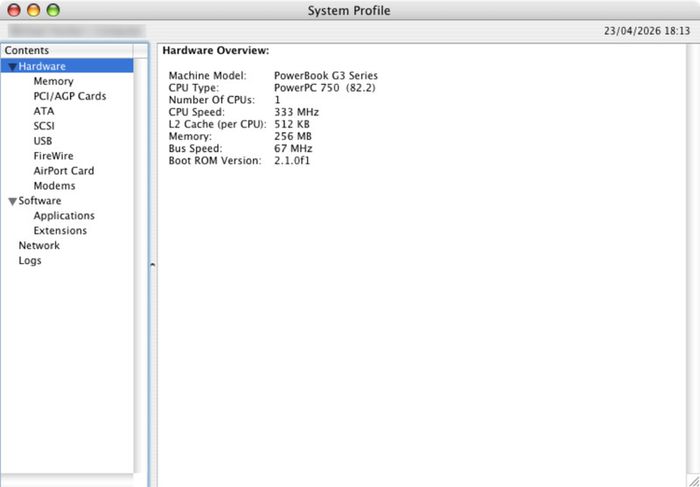
Task: Click the CPU Speed label
Action: (x=197, y=112)
